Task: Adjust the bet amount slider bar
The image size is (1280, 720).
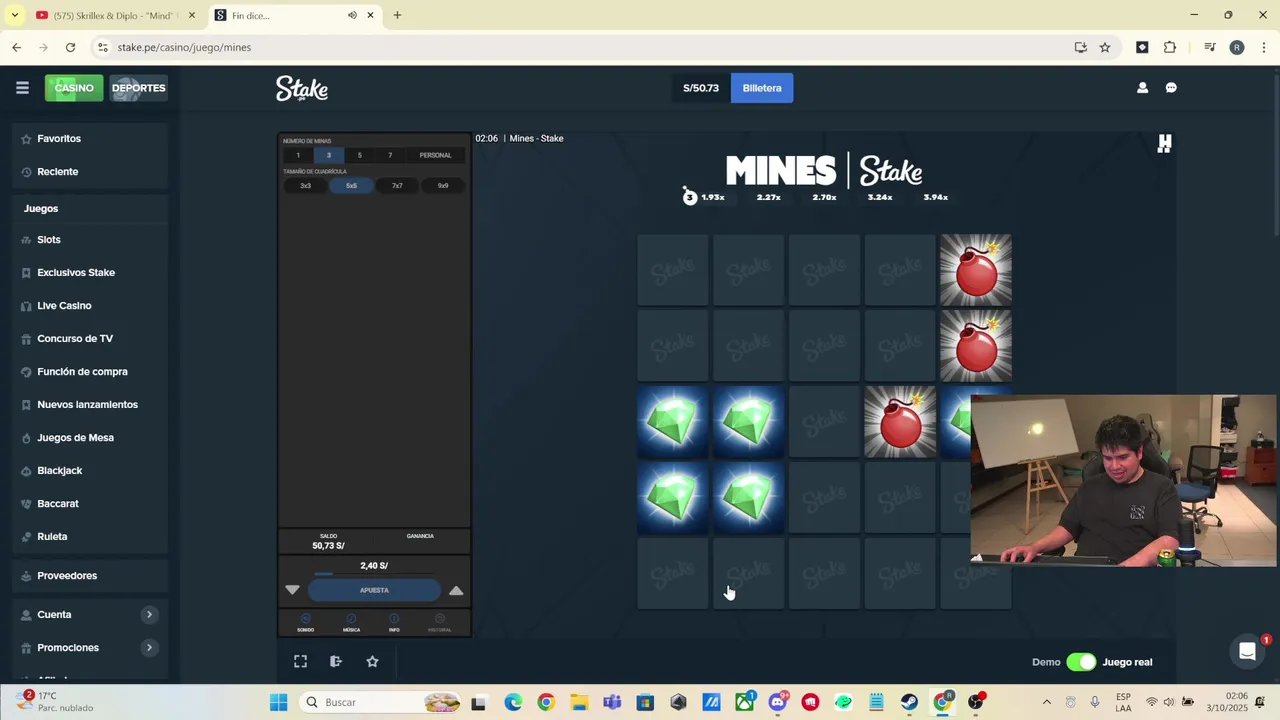Action: pos(374,574)
